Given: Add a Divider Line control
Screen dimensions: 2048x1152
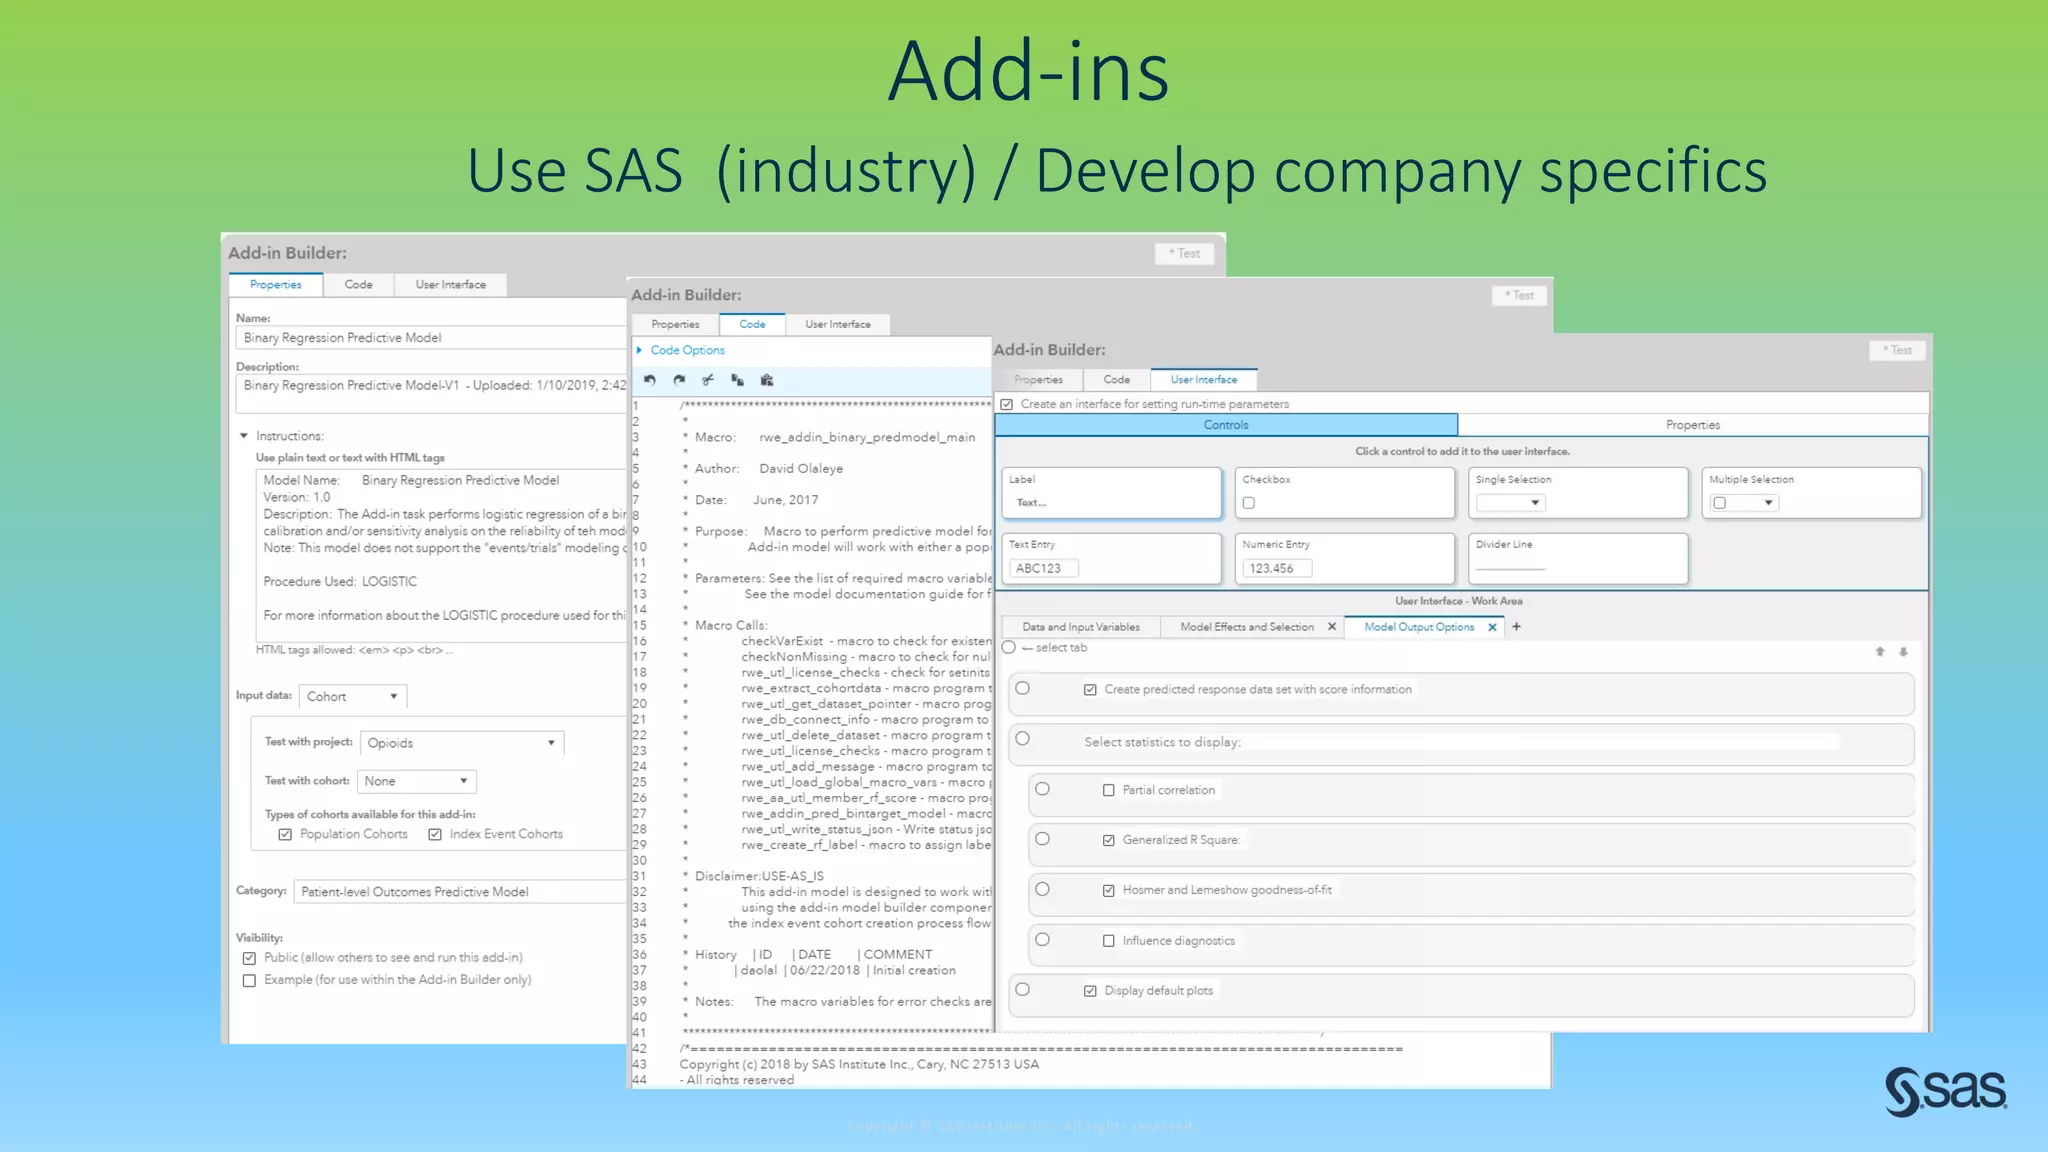Looking at the screenshot, I should pos(1578,558).
